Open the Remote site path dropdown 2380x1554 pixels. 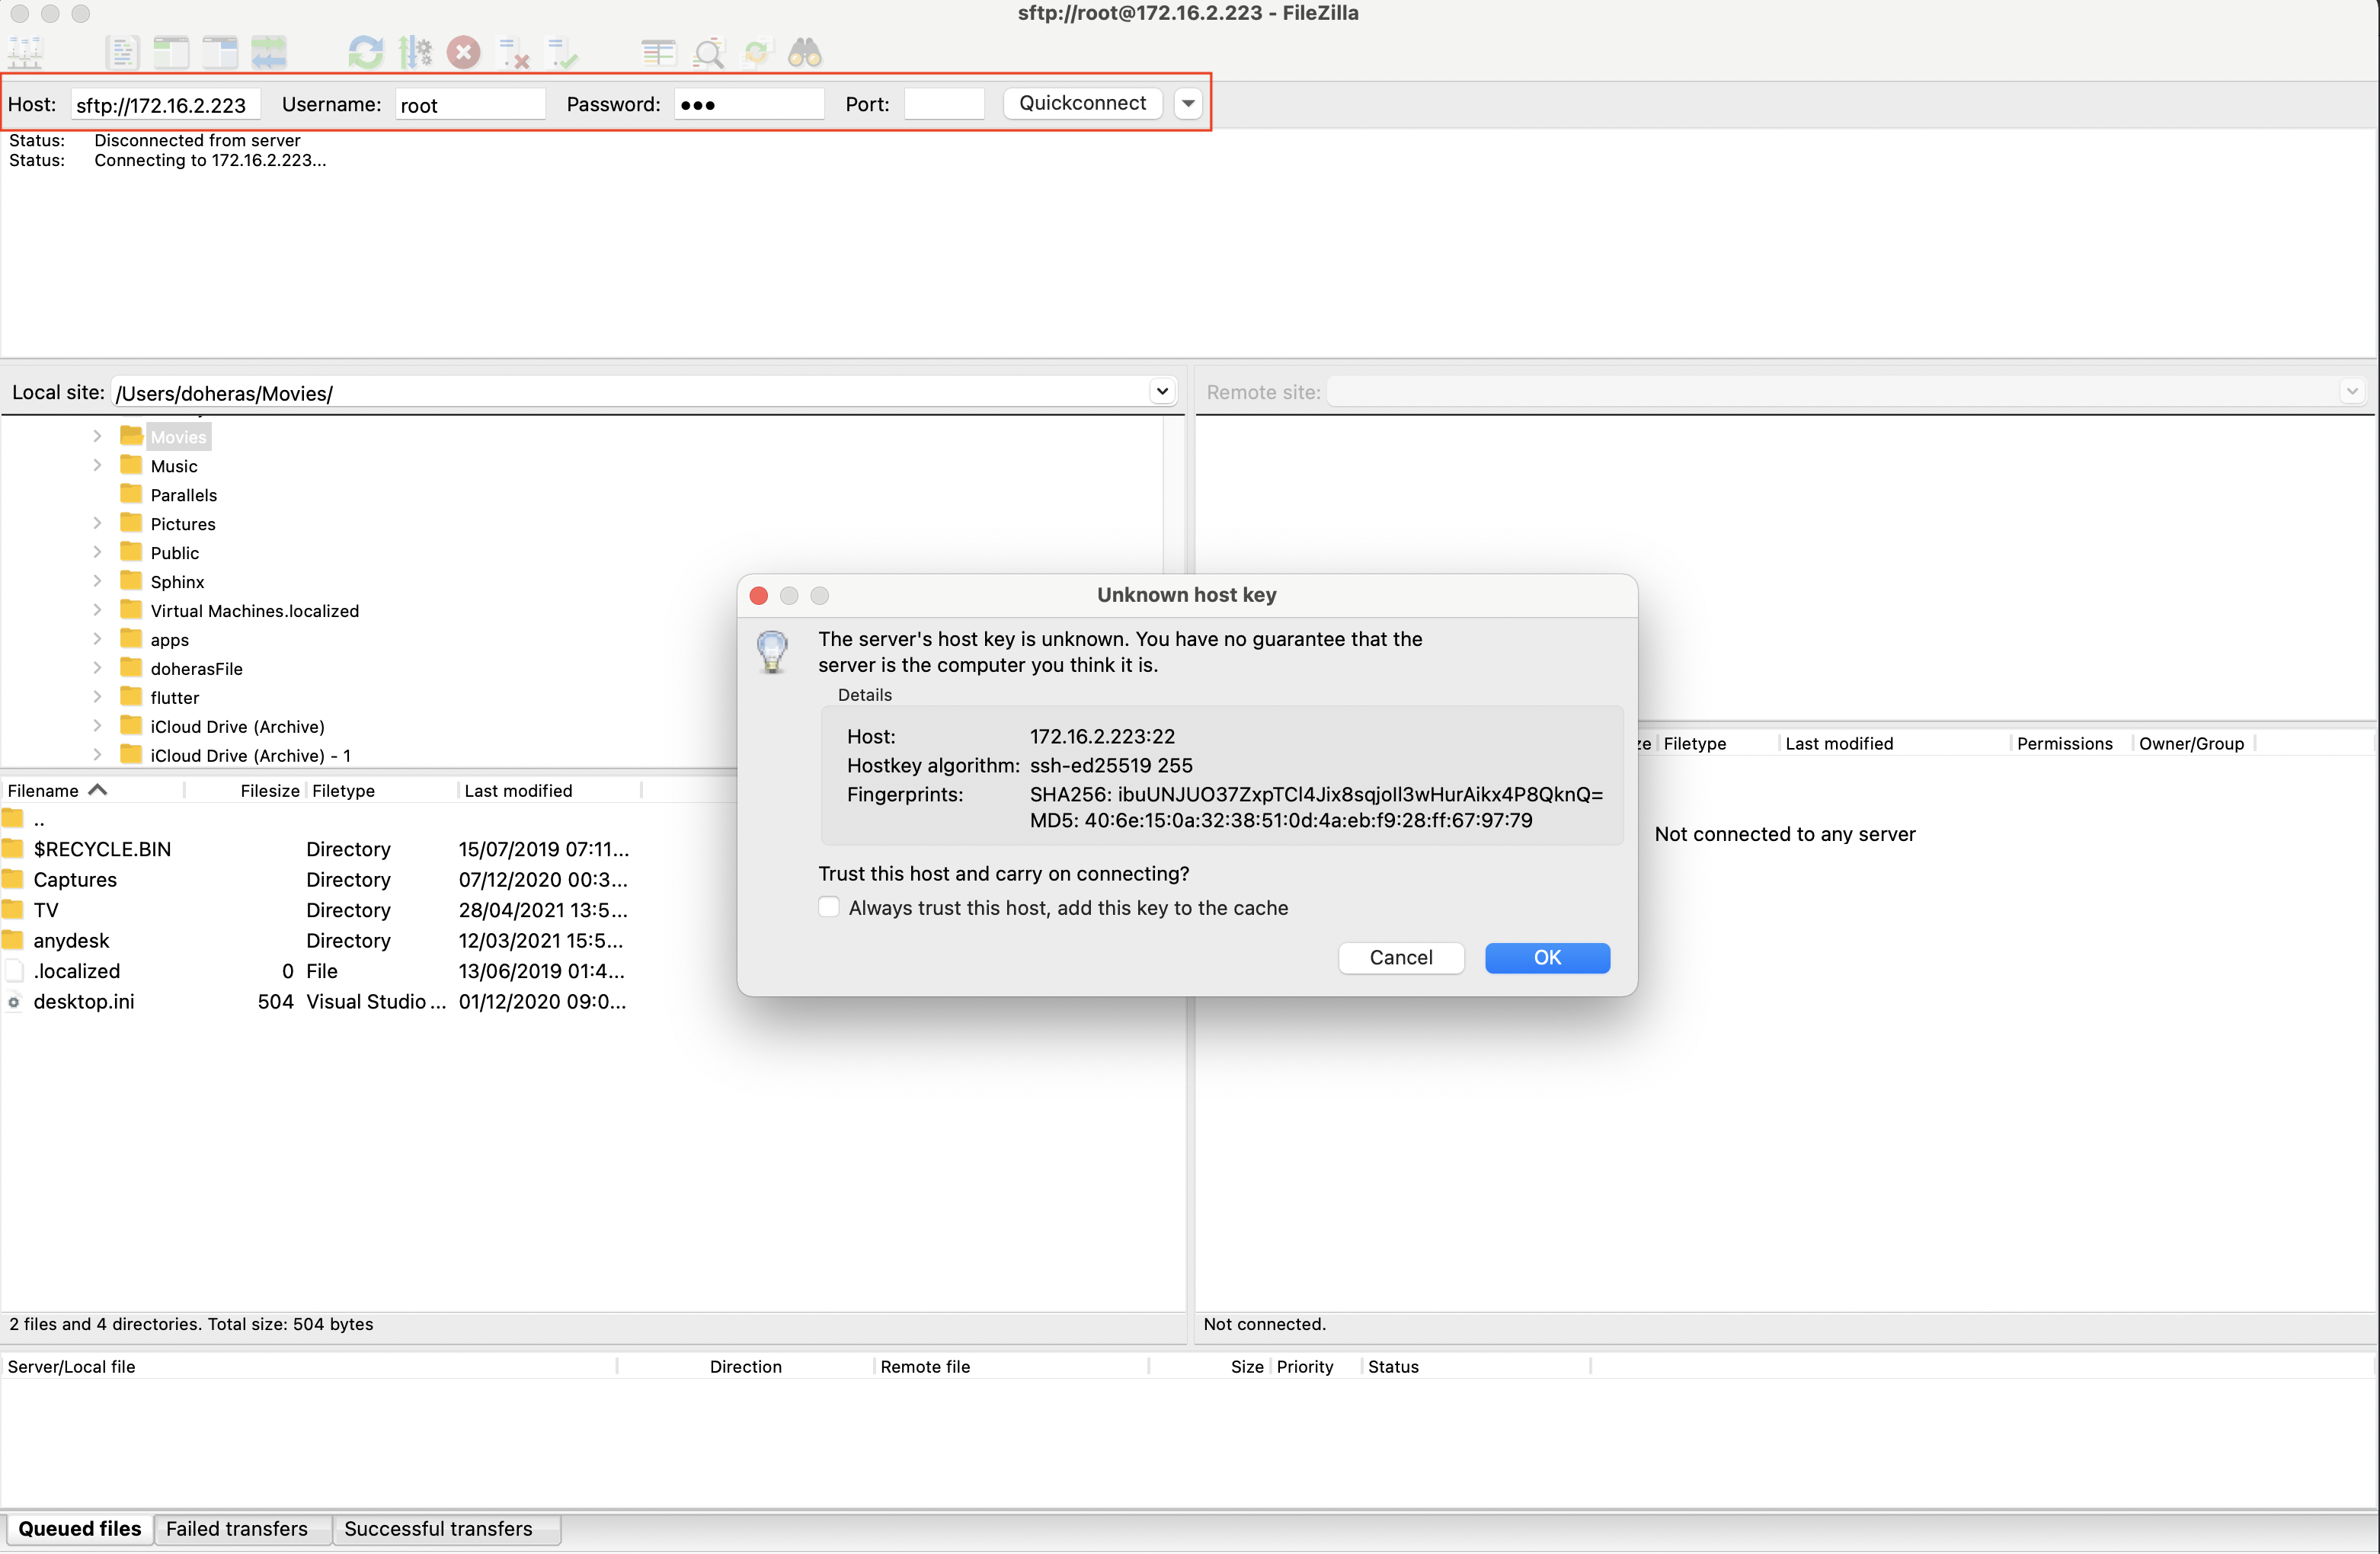click(2352, 392)
